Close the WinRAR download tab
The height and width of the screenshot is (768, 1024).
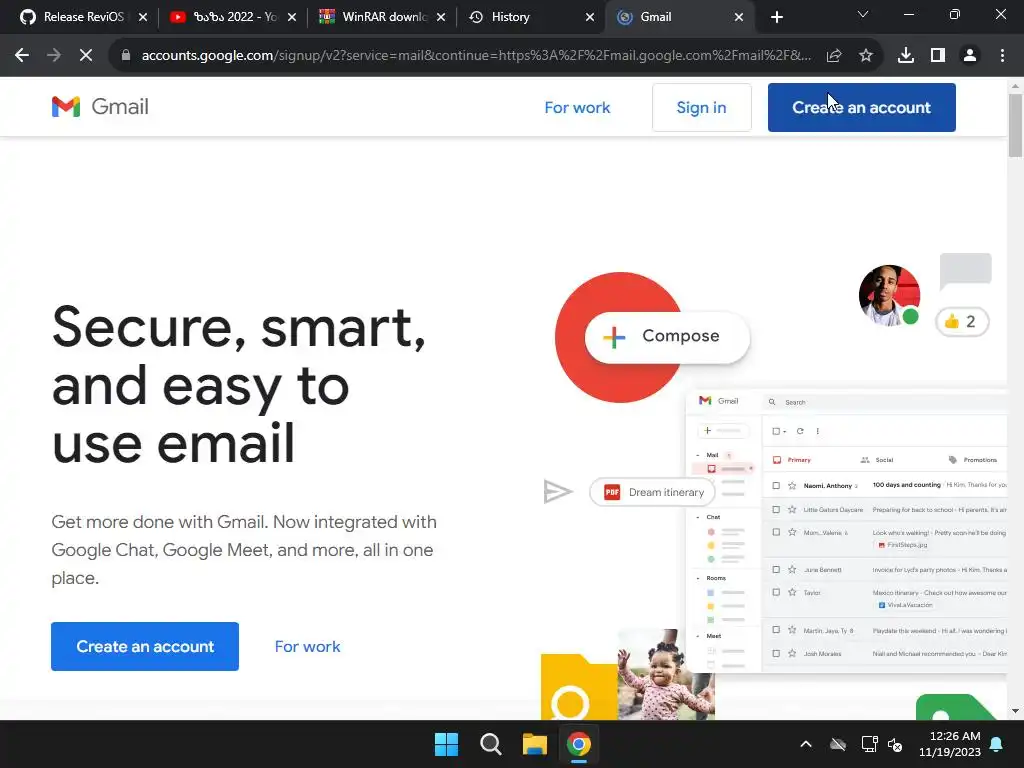tap(441, 17)
